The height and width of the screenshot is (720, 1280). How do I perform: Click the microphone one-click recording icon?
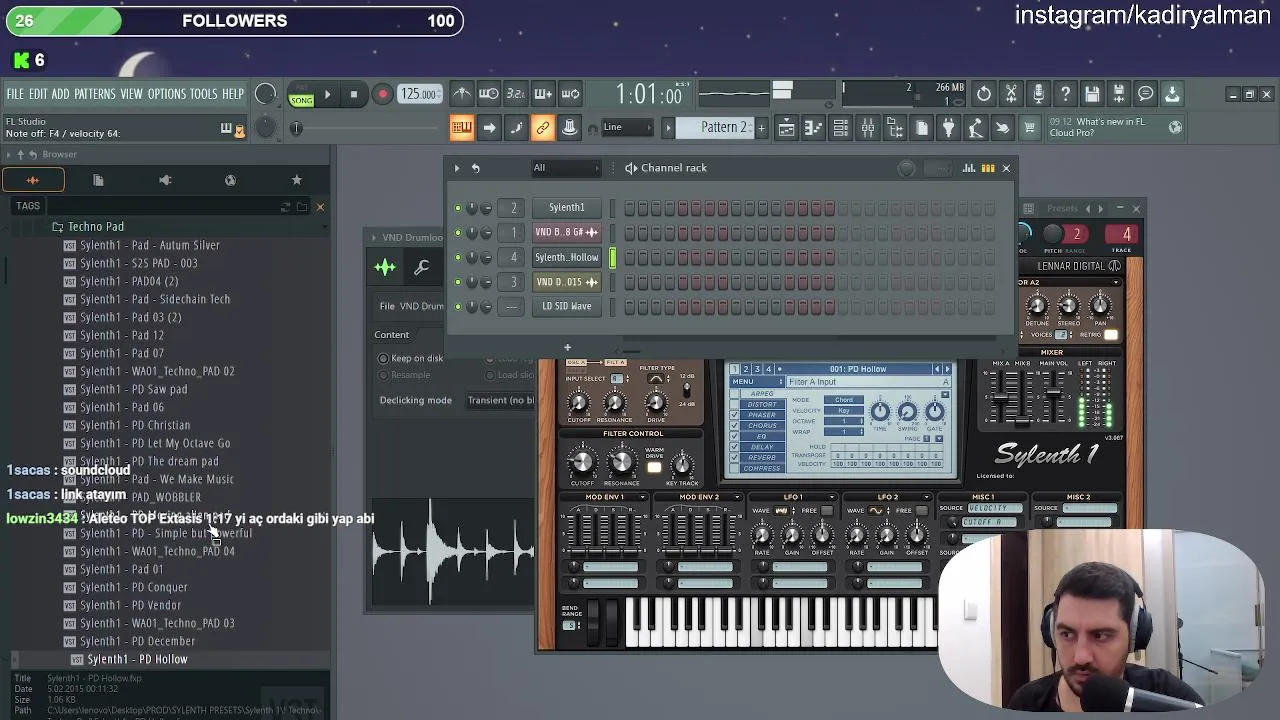pyautogui.click(x=1038, y=94)
